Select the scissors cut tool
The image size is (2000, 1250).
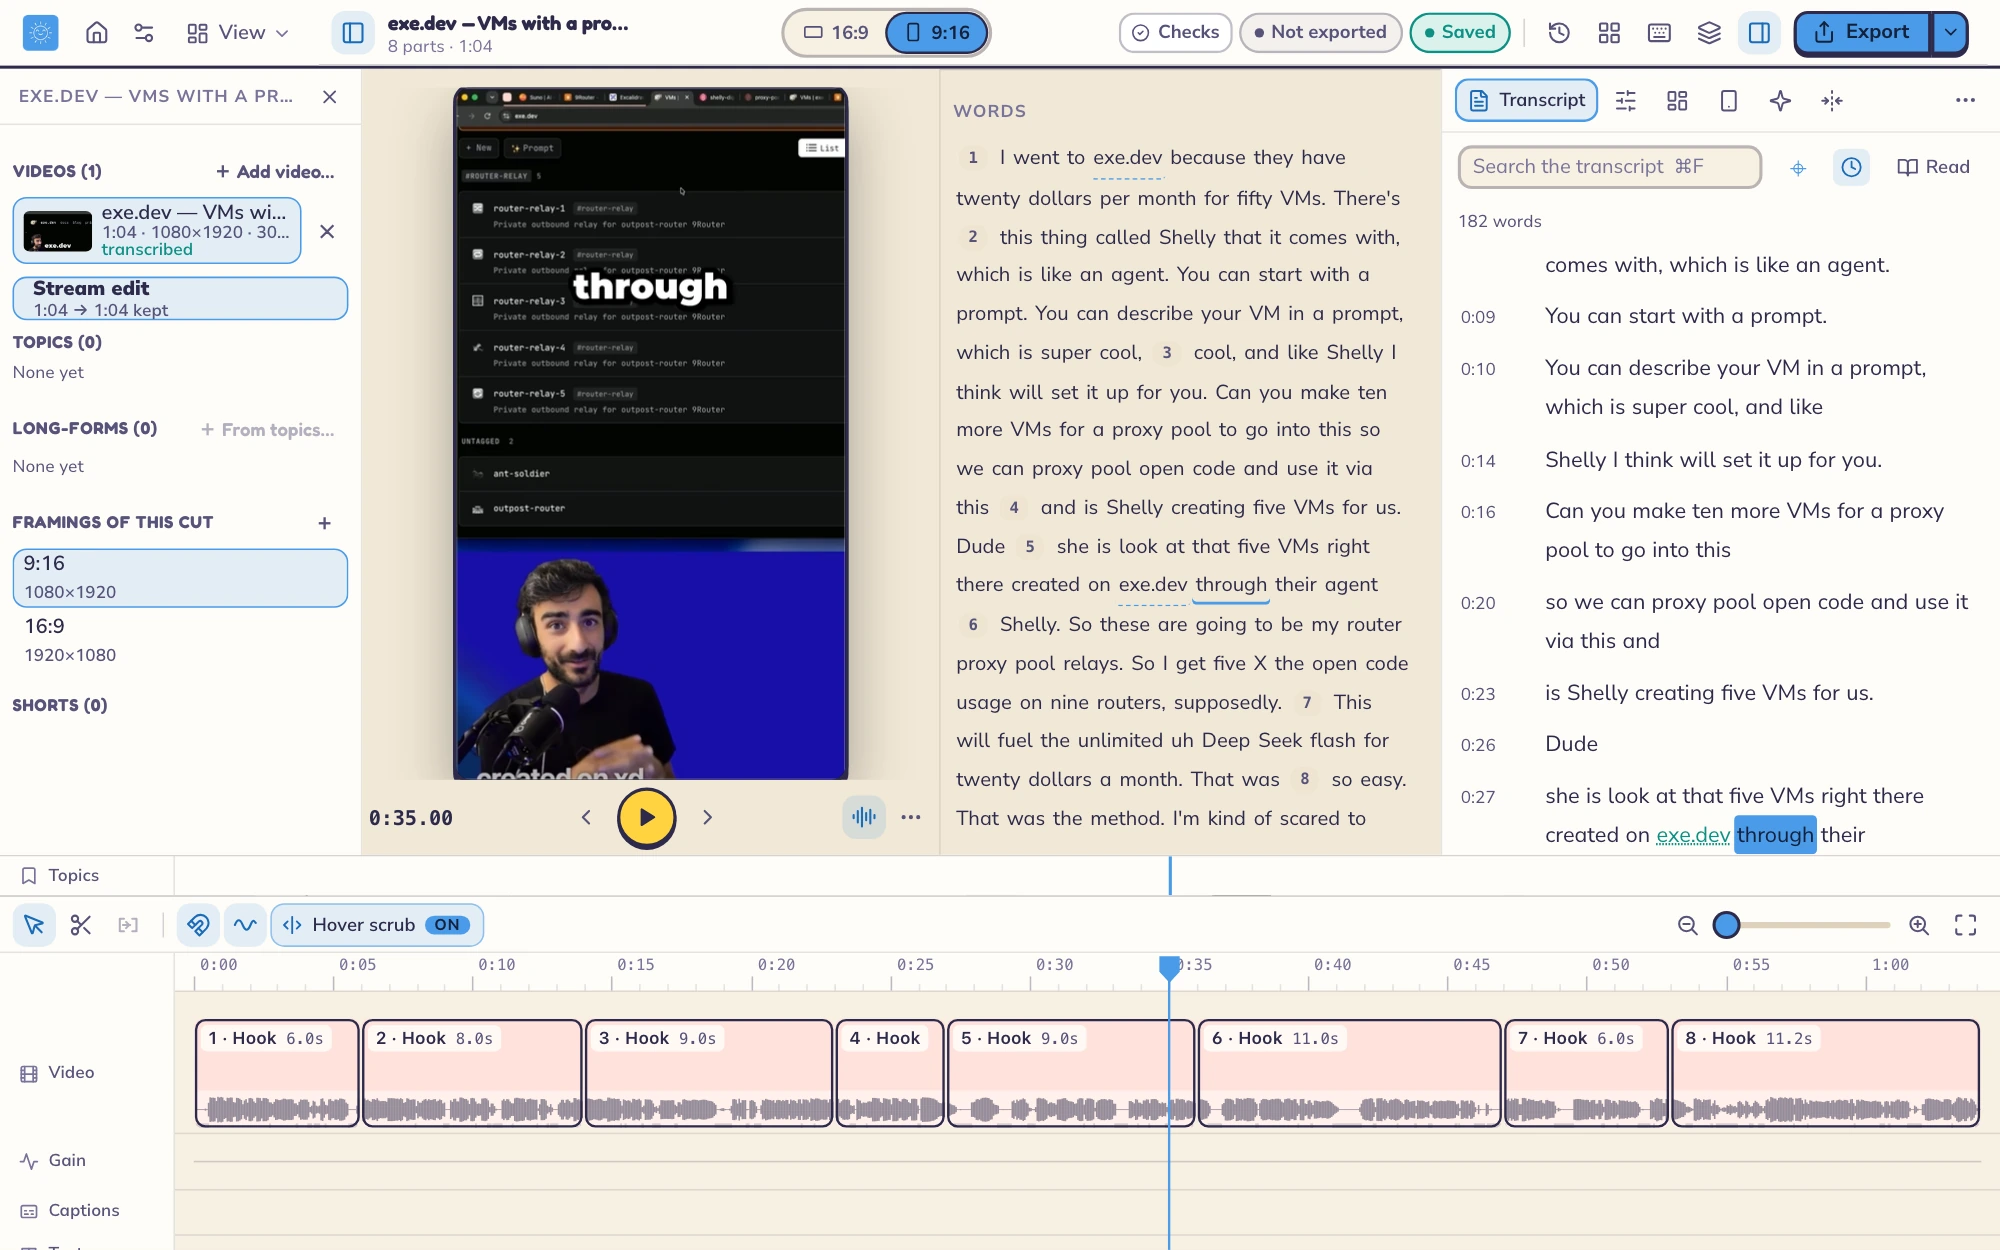click(81, 925)
